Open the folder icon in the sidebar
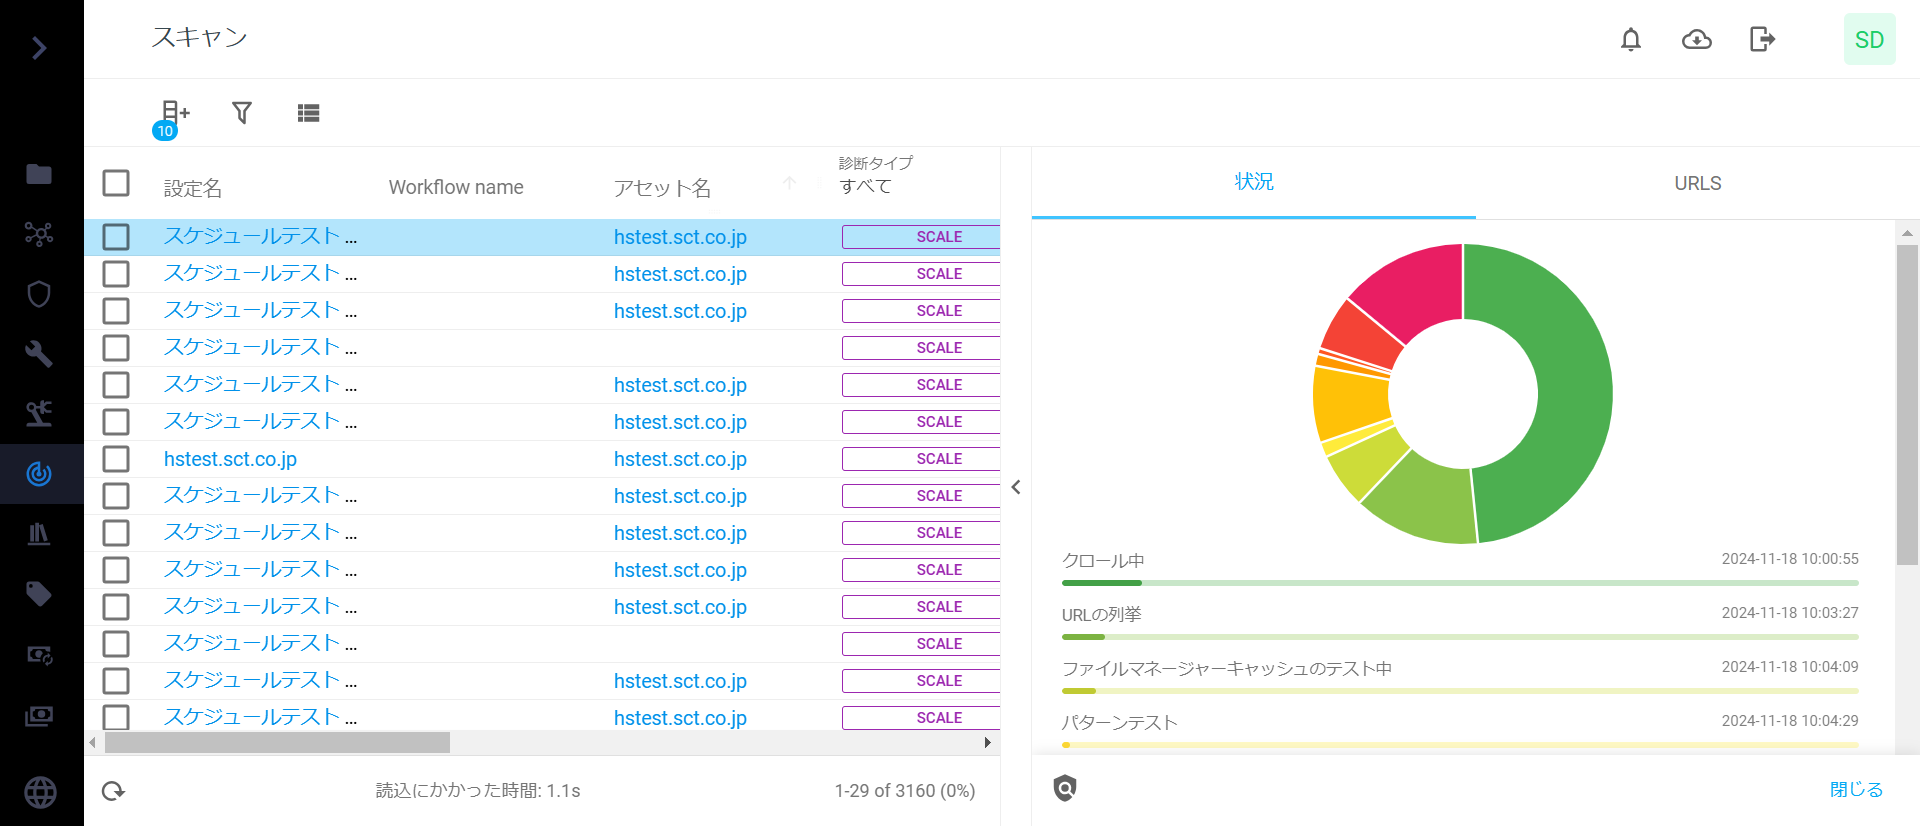The height and width of the screenshot is (826, 1920). 39,174
